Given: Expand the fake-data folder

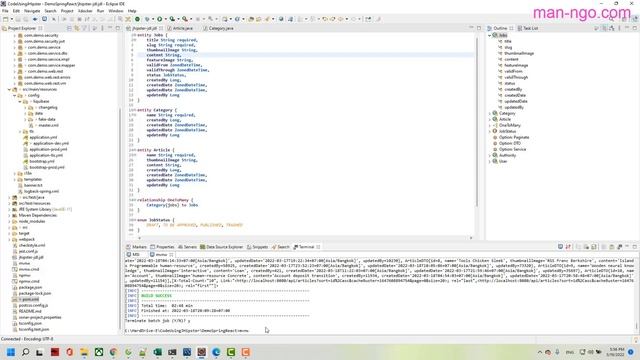Looking at the screenshot, I should pos(25,120).
